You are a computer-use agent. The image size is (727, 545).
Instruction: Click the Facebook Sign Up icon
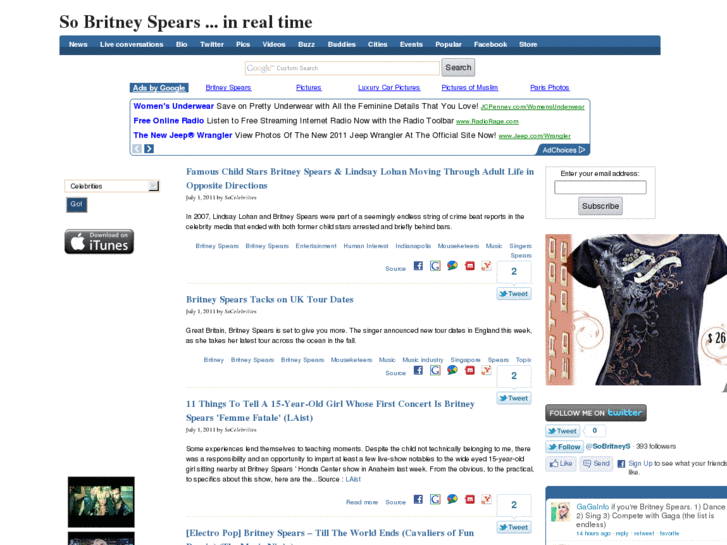(x=621, y=463)
